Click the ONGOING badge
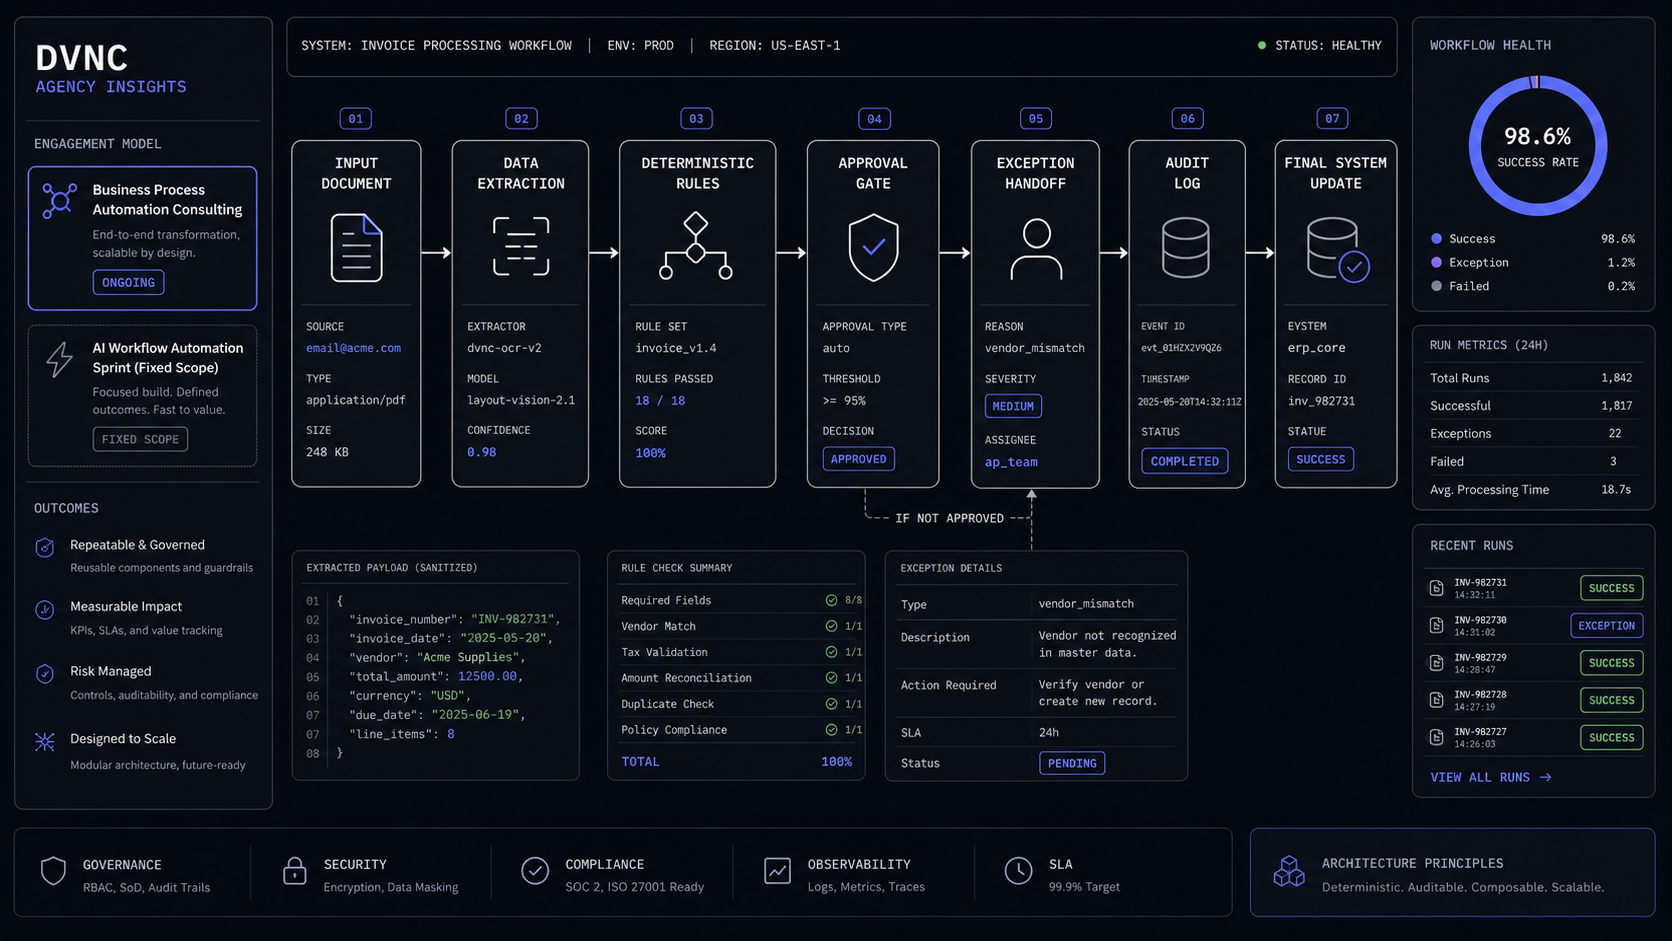This screenshot has height=941, width=1672. pyautogui.click(x=128, y=282)
